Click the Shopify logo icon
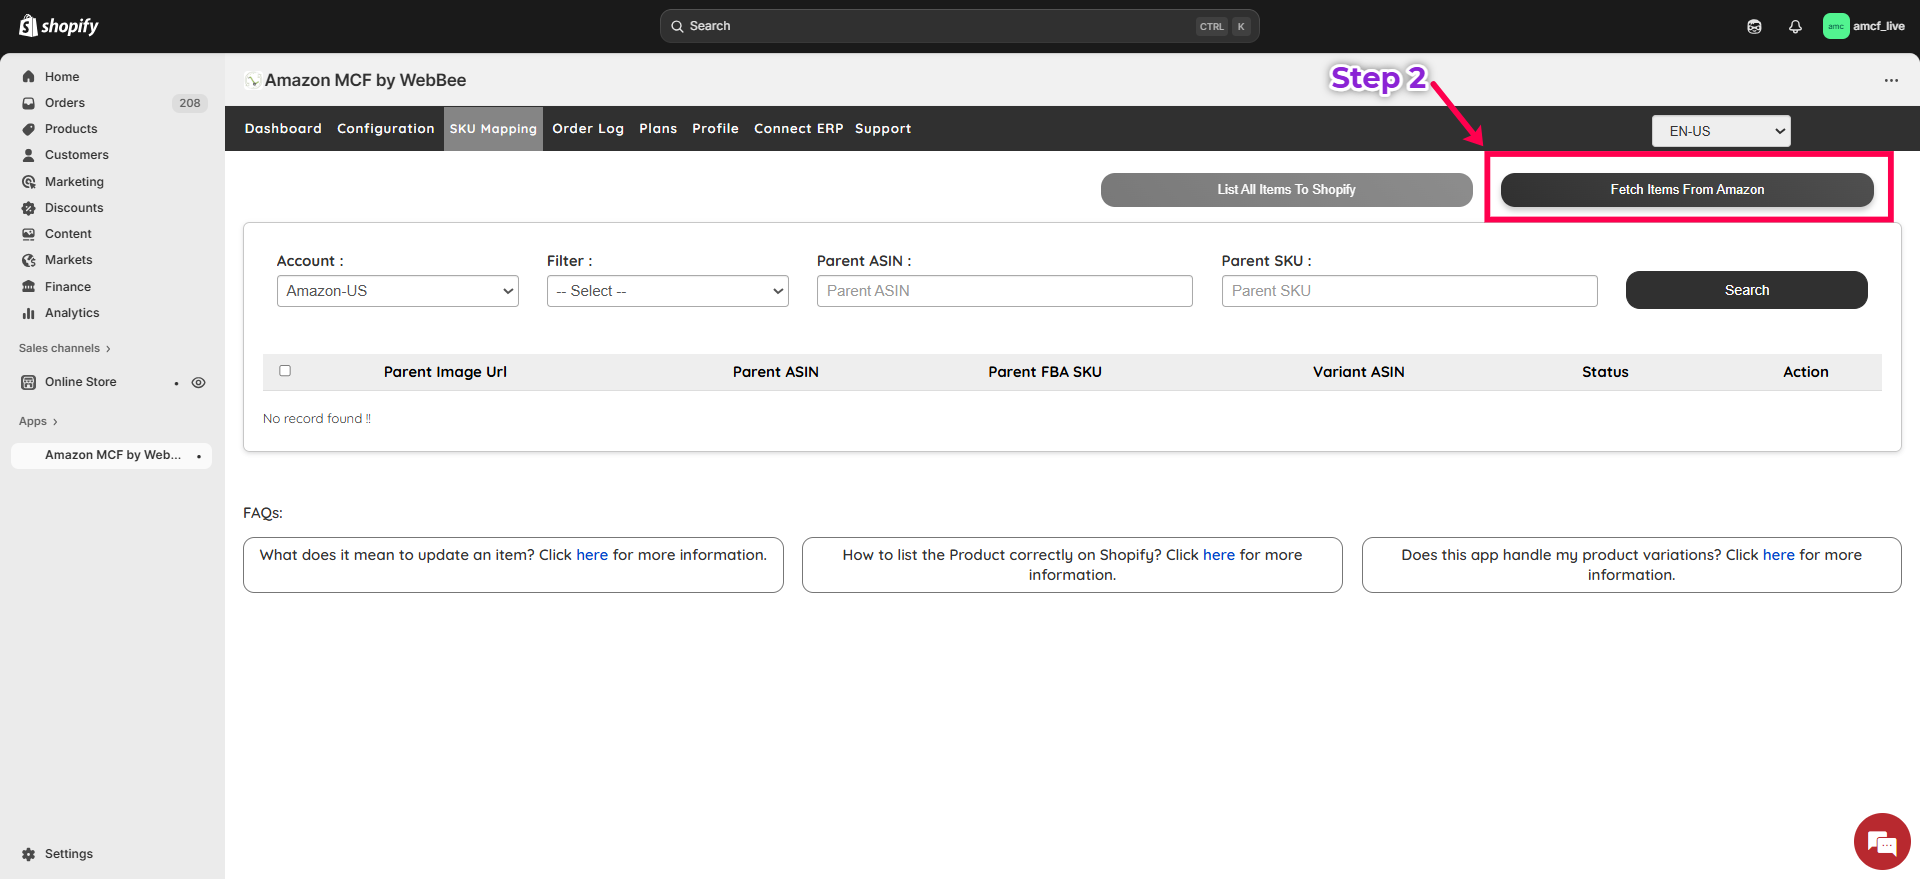Screen dimensions: 1920x879 [x=28, y=26]
